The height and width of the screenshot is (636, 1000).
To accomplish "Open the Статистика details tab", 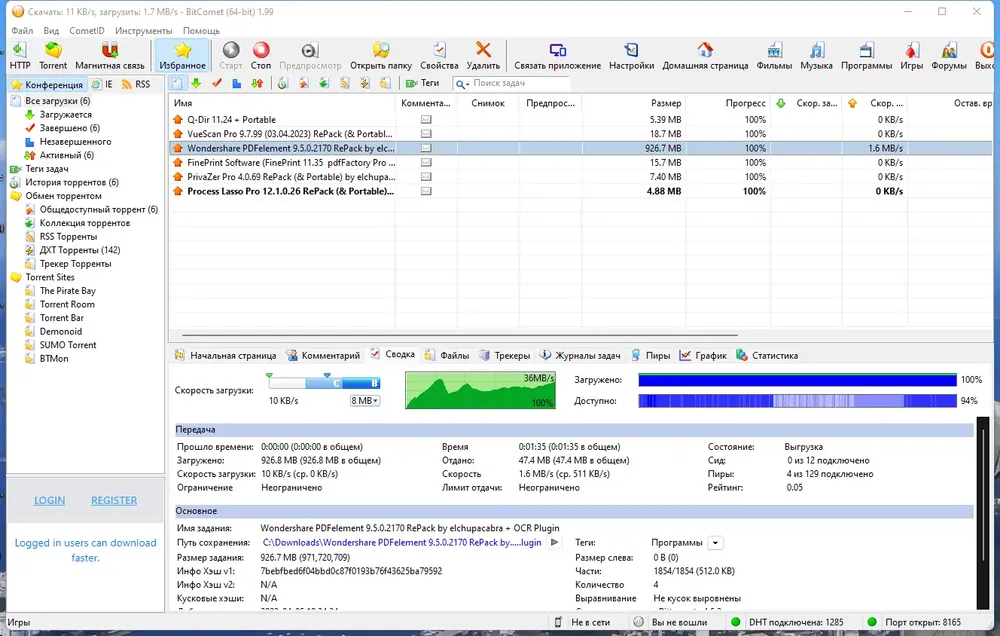I will click(767, 355).
